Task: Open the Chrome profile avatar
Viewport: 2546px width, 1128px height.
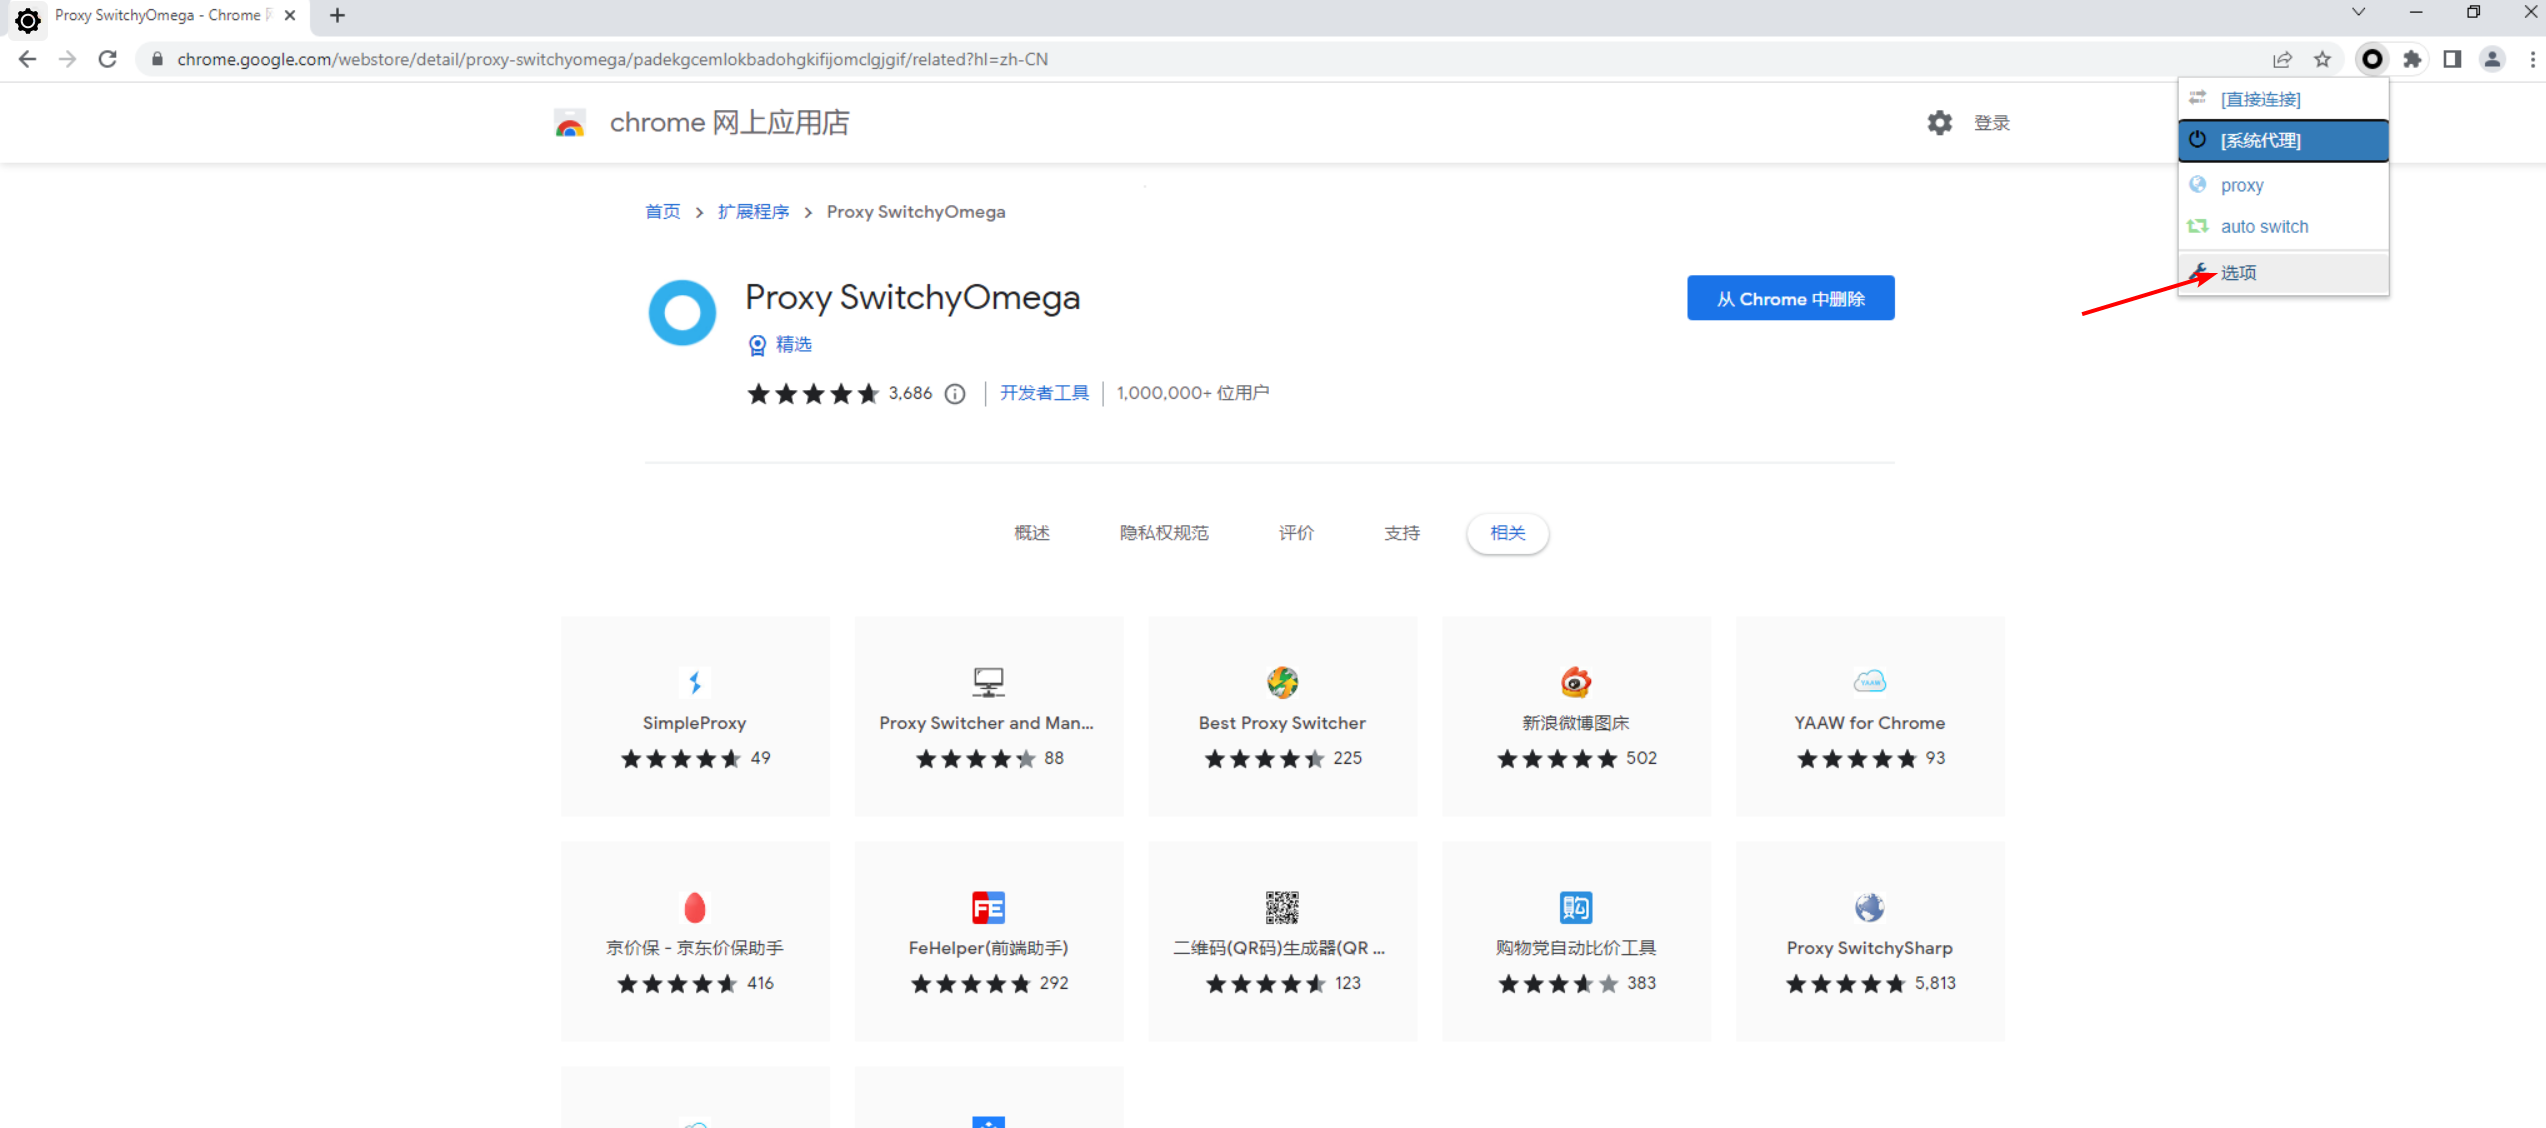Action: [2492, 59]
